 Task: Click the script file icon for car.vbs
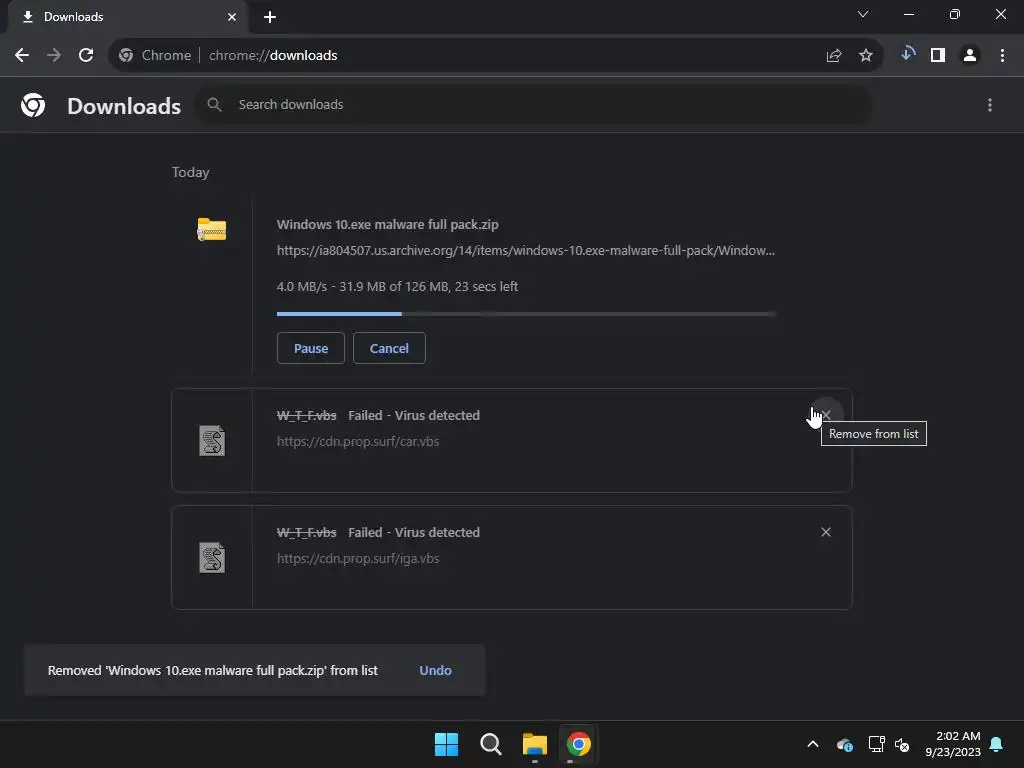212,441
